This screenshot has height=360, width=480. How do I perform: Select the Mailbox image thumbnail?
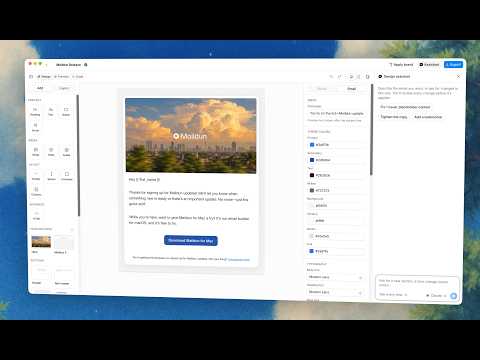pyautogui.click(x=63, y=242)
